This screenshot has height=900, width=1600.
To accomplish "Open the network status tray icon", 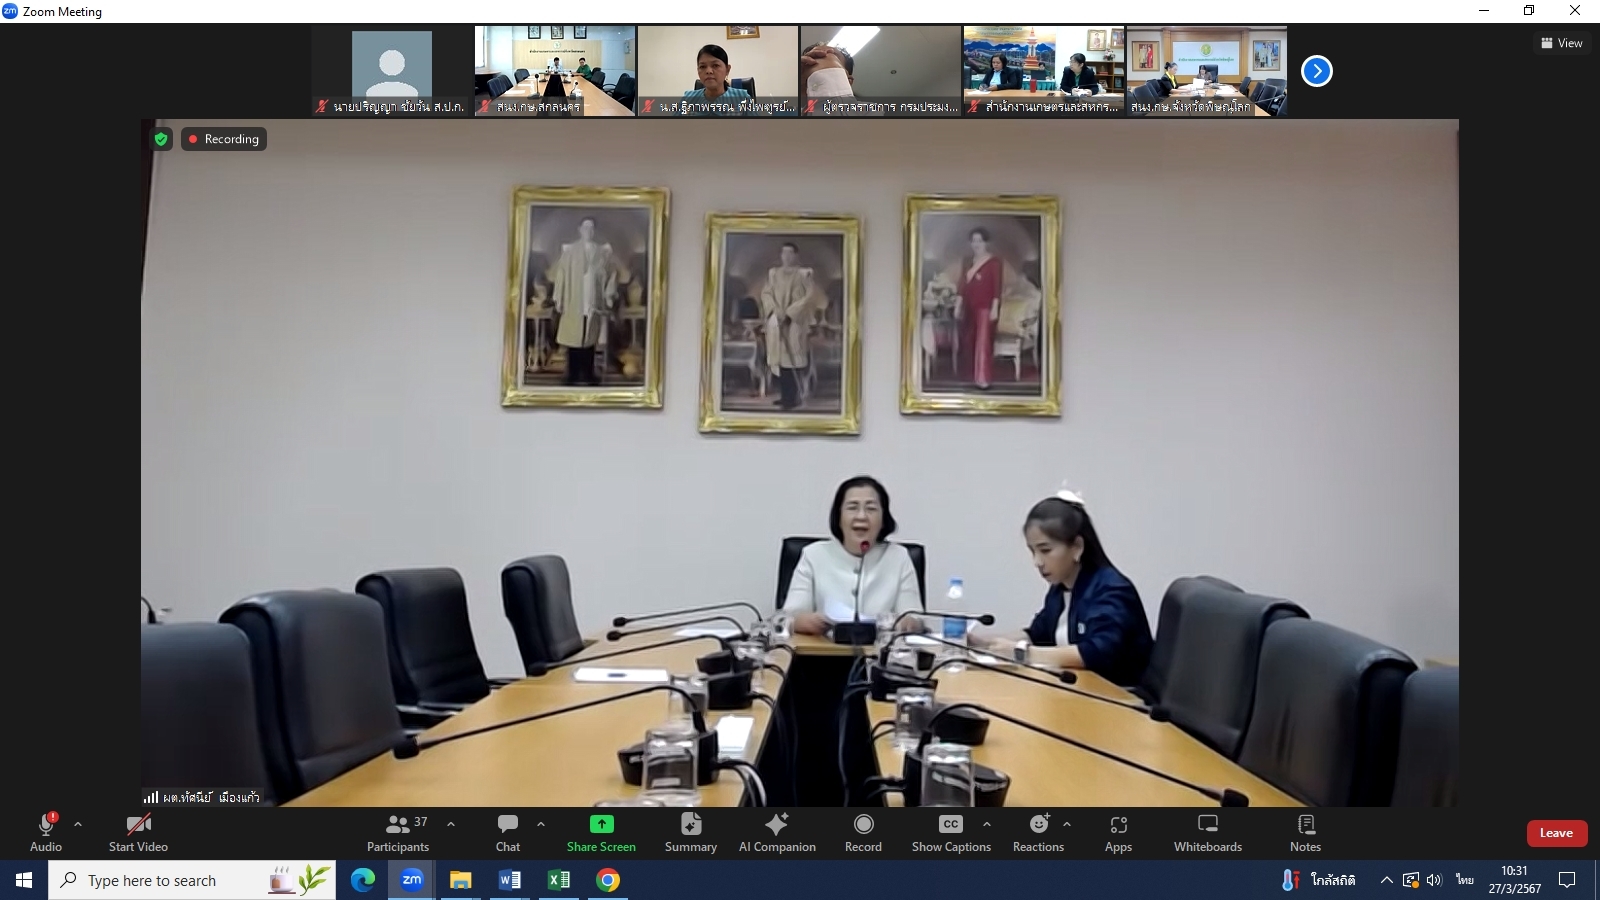I will (x=1411, y=880).
